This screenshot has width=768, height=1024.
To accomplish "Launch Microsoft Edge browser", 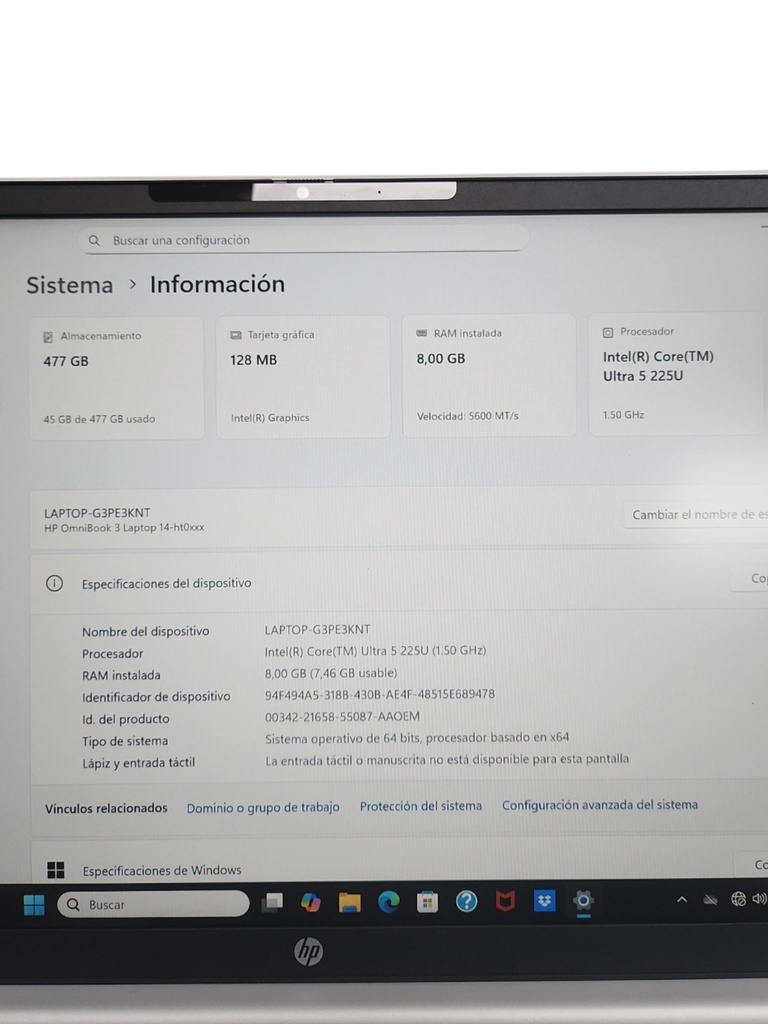I will tap(389, 902).
